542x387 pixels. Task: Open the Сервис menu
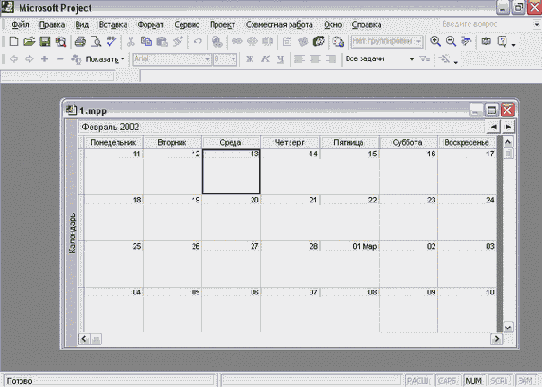tap(187, 25)
